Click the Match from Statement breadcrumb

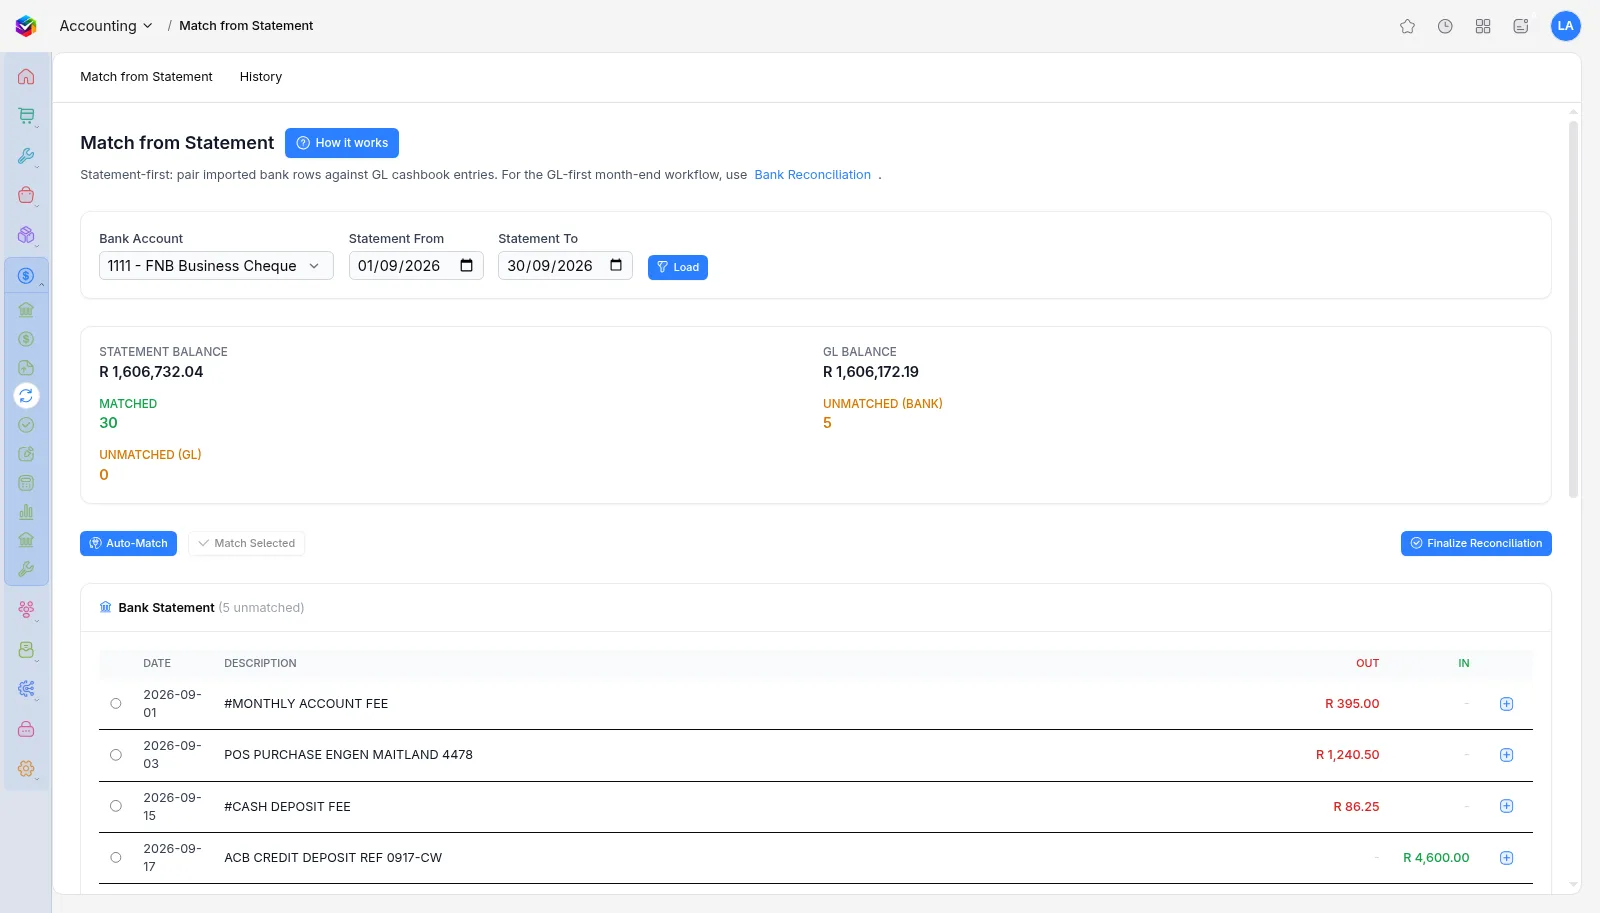(246, 26)
